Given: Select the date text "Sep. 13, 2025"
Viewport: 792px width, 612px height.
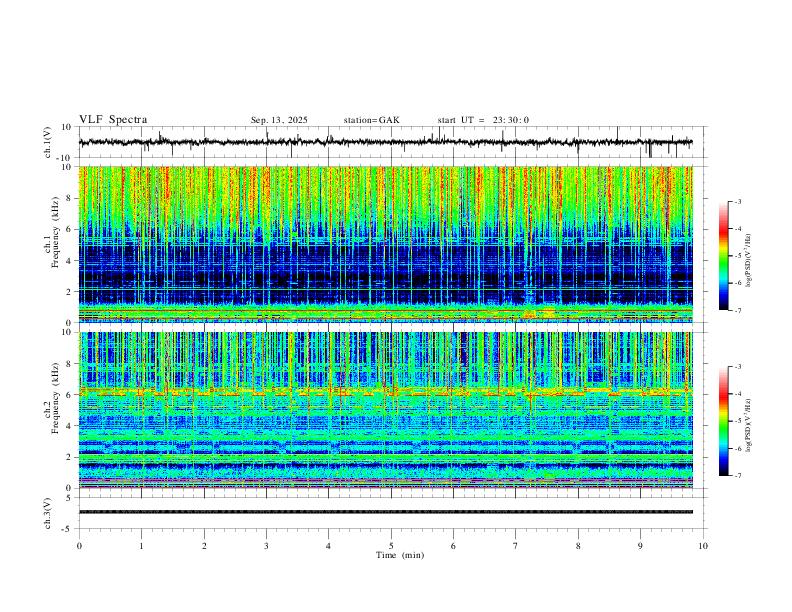Looking at the screenshot, I should 279,120.
